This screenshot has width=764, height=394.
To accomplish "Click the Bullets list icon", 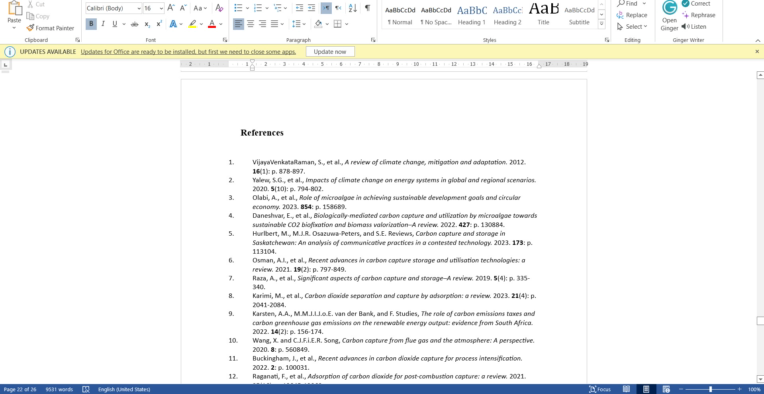I will click(x=238, y=8).
